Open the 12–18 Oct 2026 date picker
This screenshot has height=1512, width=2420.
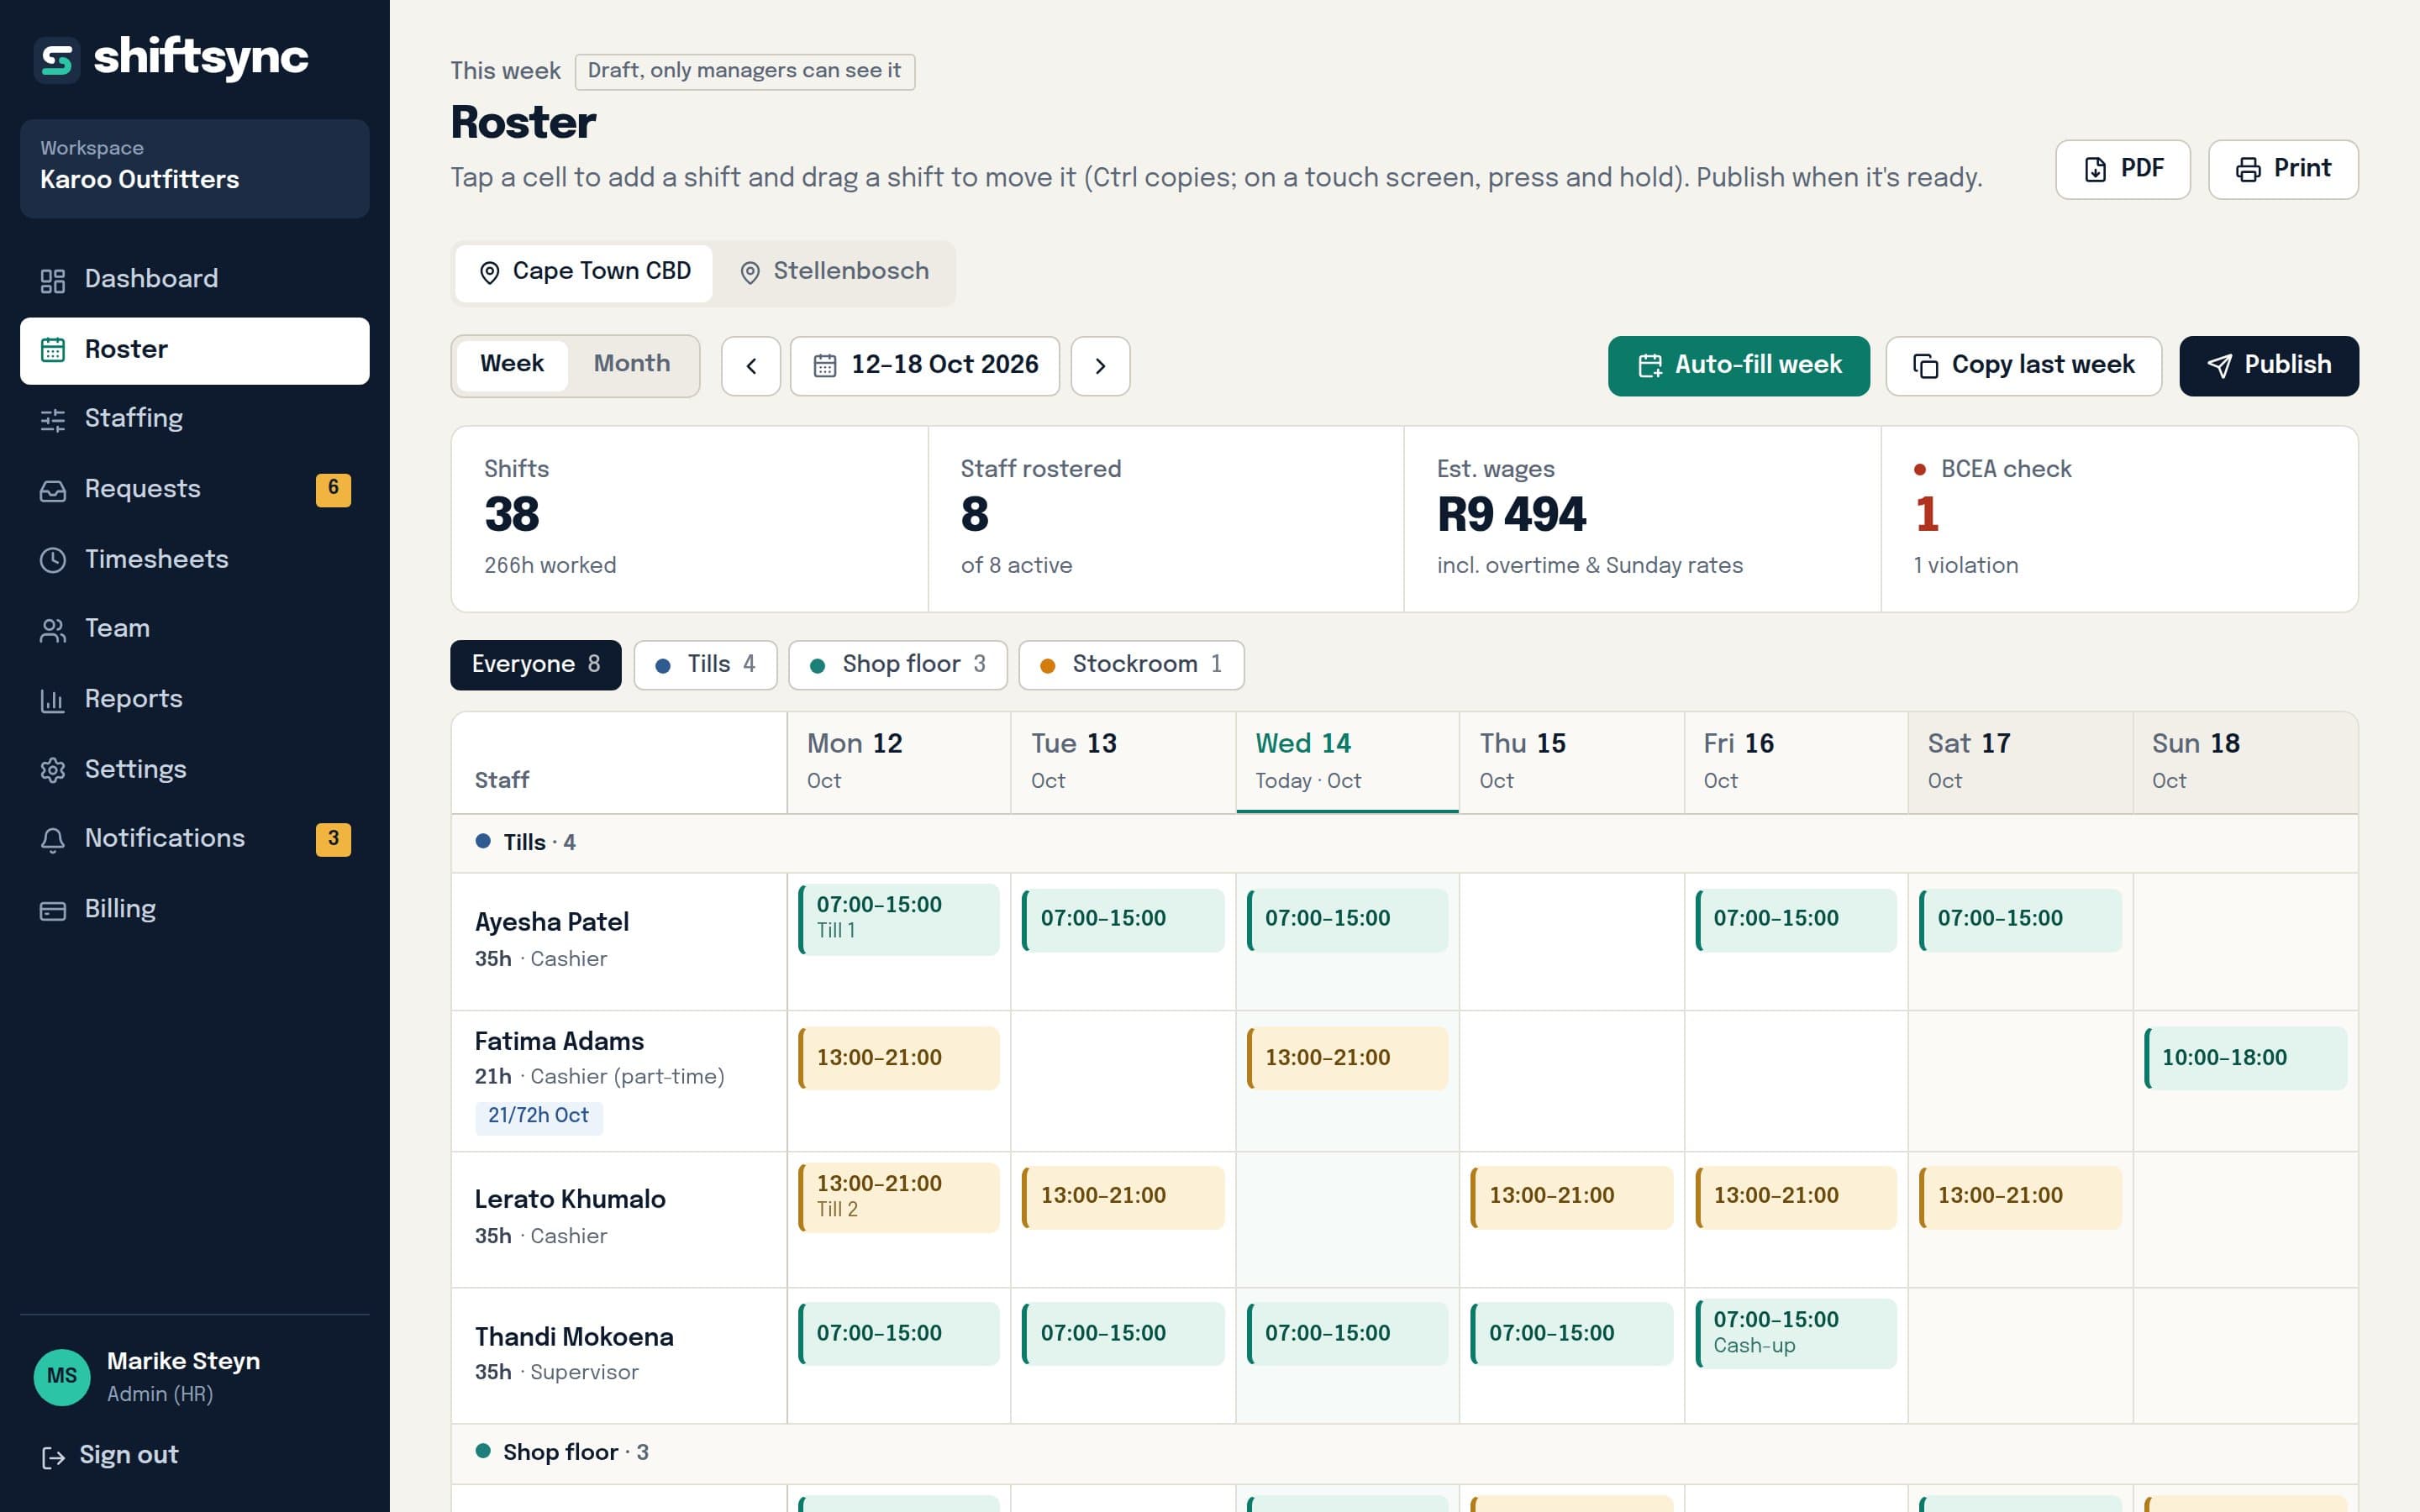925,366
